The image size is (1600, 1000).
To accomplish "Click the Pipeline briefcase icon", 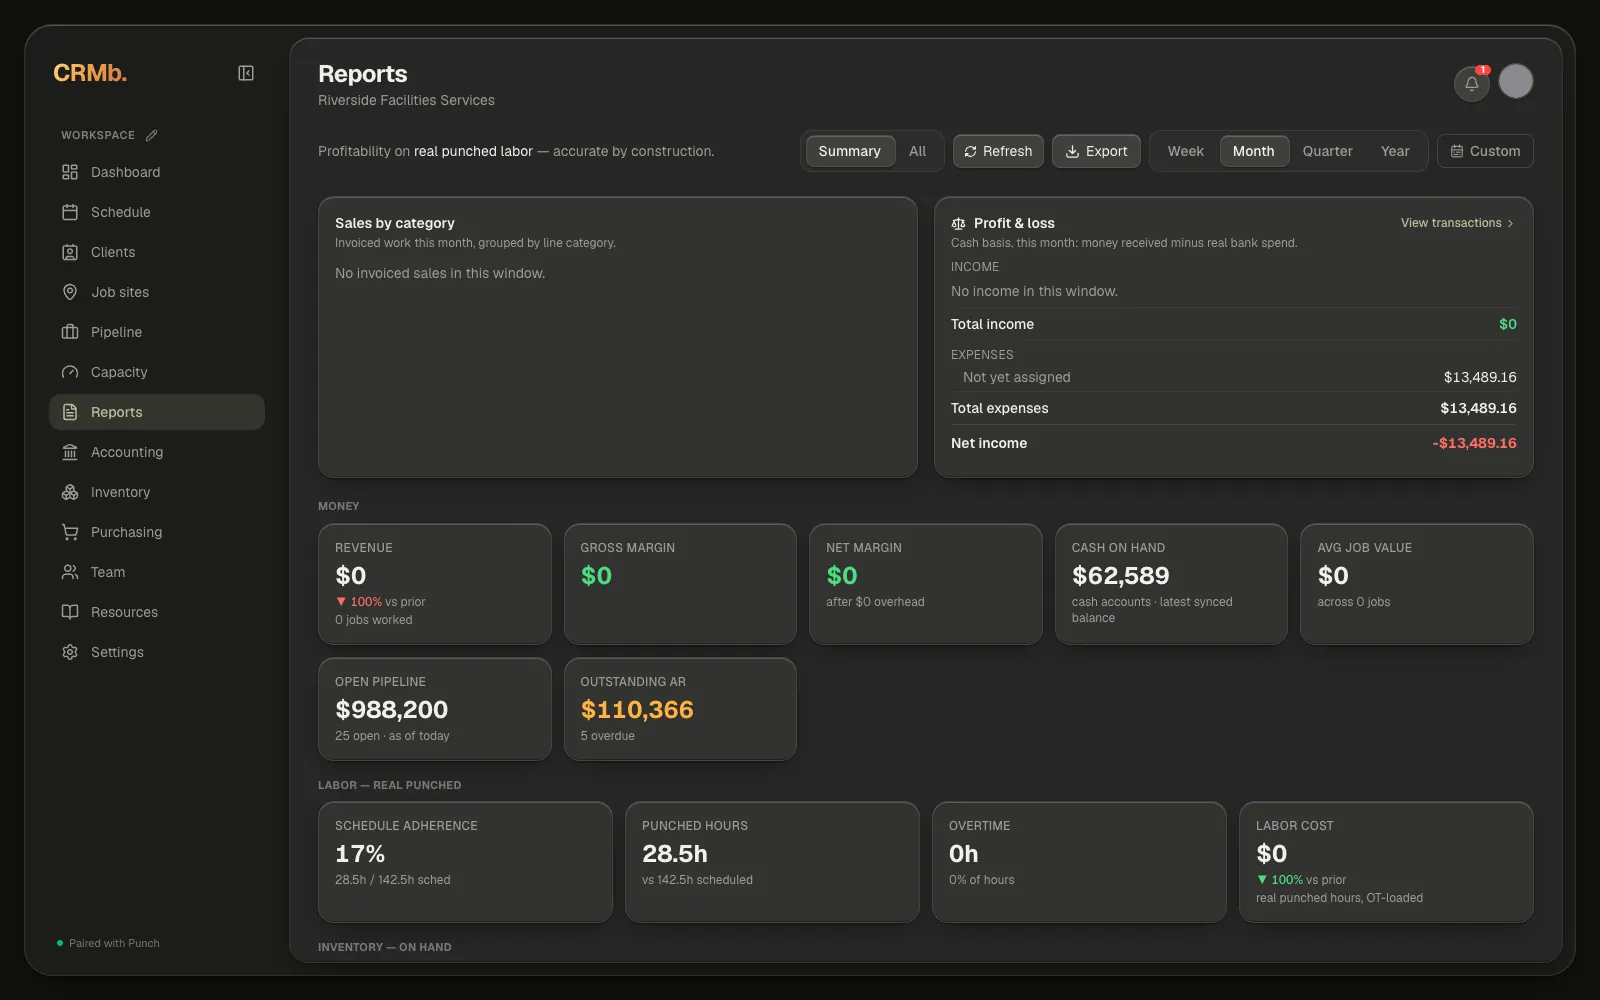I will (x=70, y=332).
